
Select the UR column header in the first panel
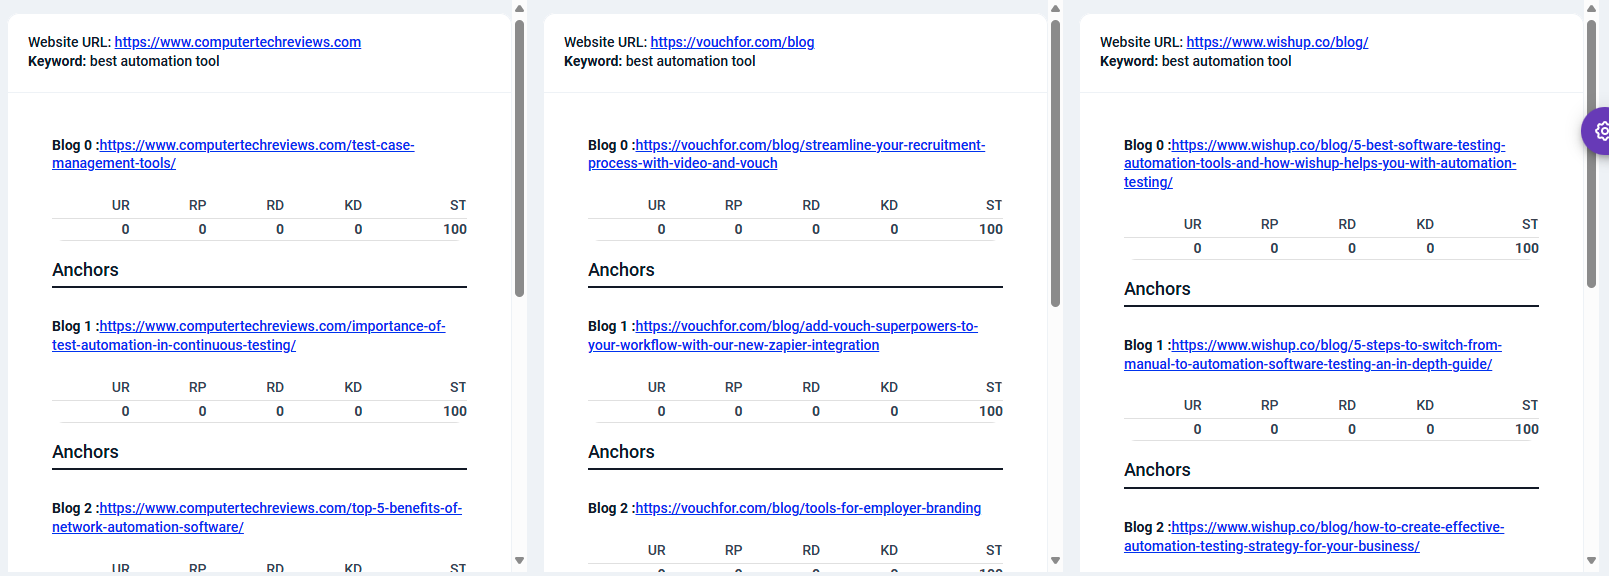121,205
